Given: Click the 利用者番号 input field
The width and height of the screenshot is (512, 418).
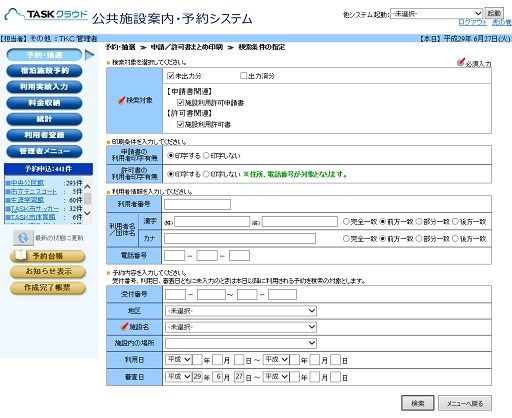Looking at the screenshot, I should [x=197, y=204].
